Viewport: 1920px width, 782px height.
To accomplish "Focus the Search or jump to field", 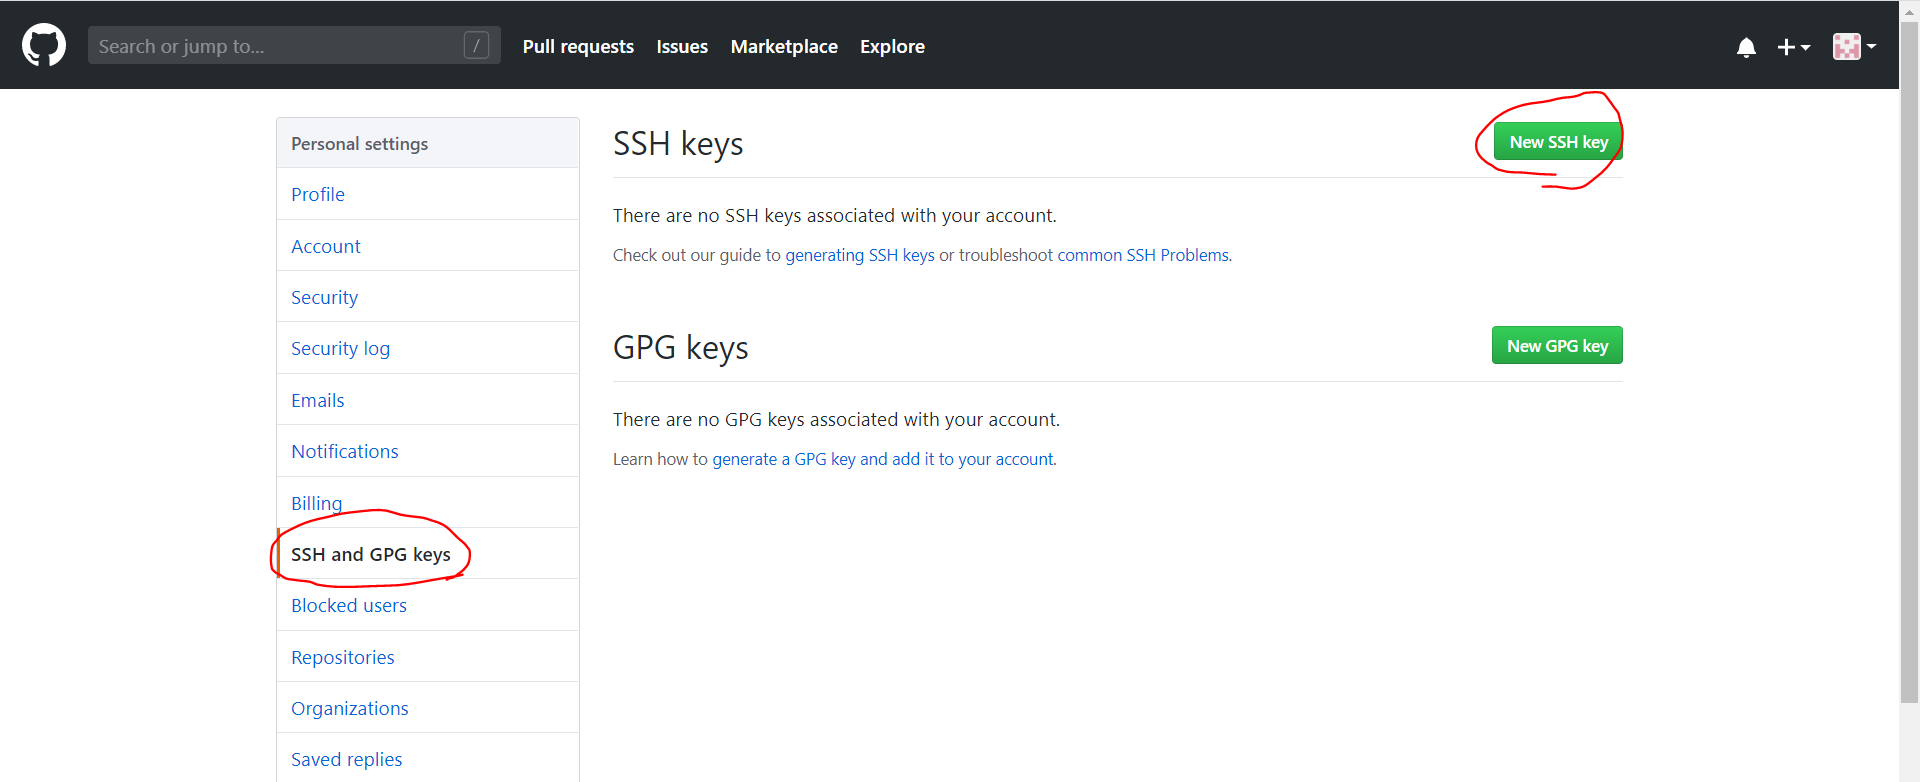I will (294, 46).
